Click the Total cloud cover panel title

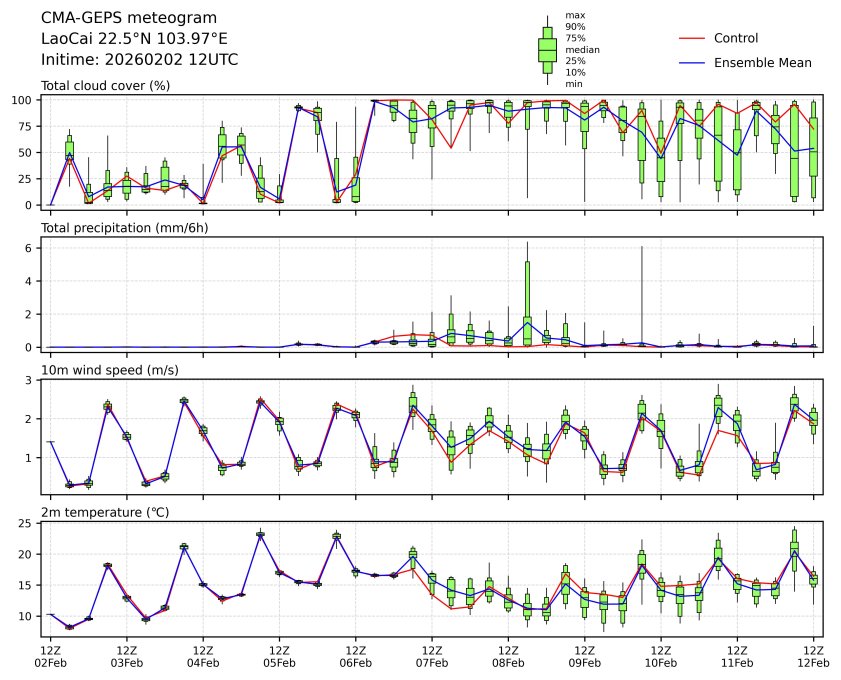click(x=105, y=85)
